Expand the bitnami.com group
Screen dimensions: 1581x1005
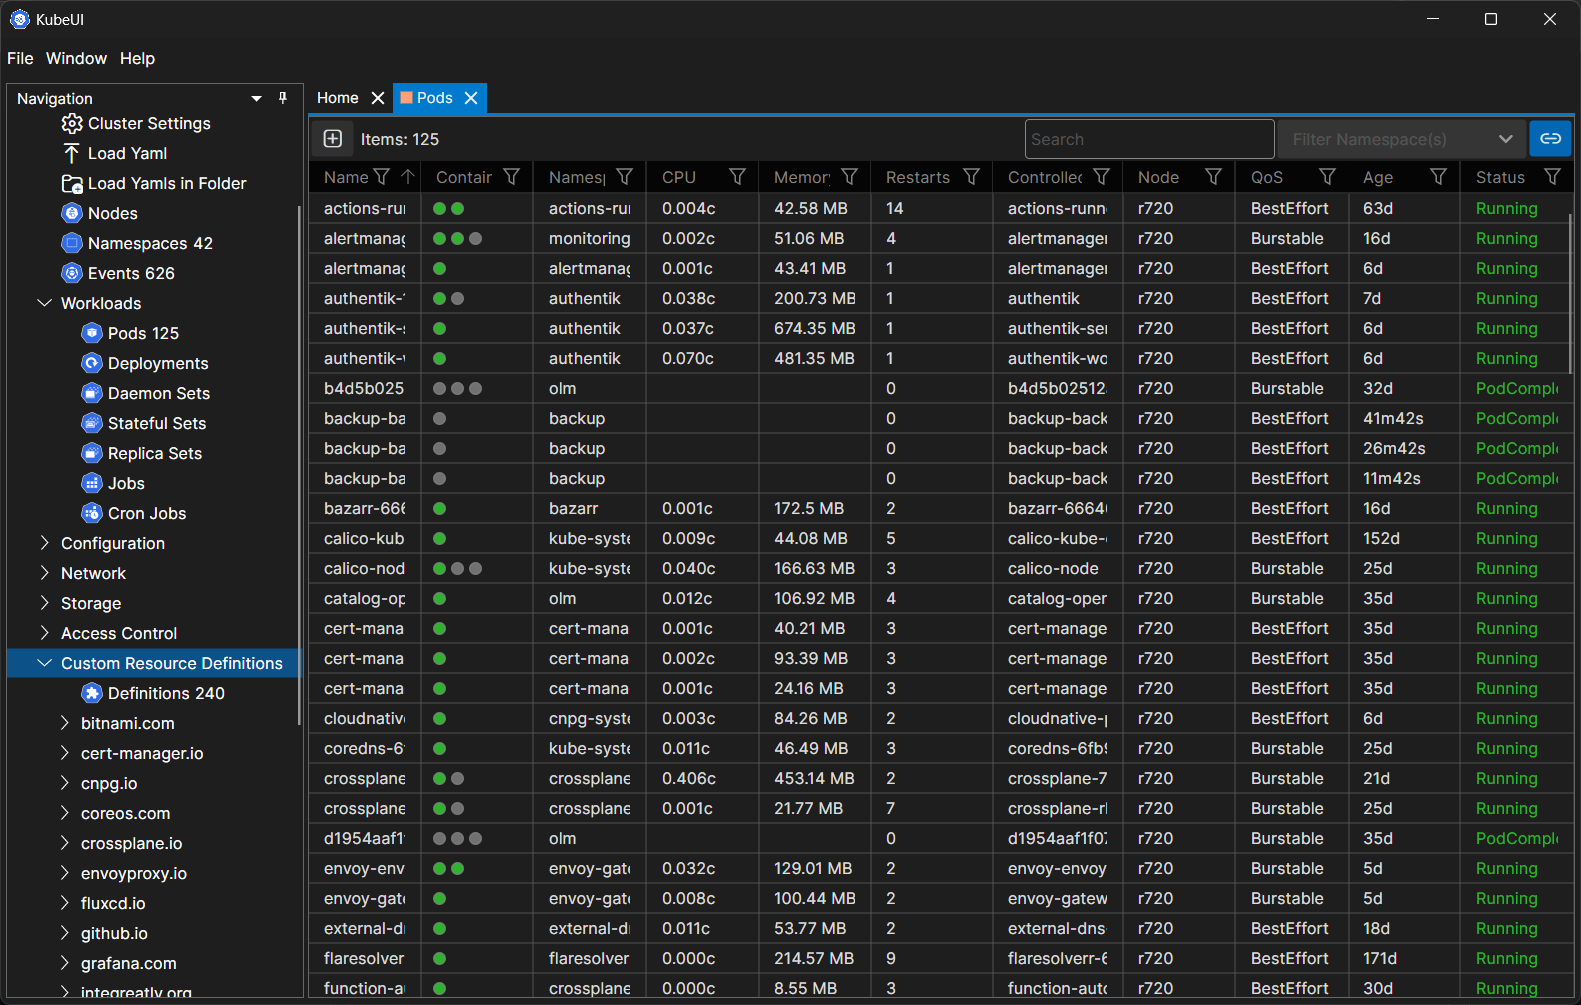coord(64,723)
